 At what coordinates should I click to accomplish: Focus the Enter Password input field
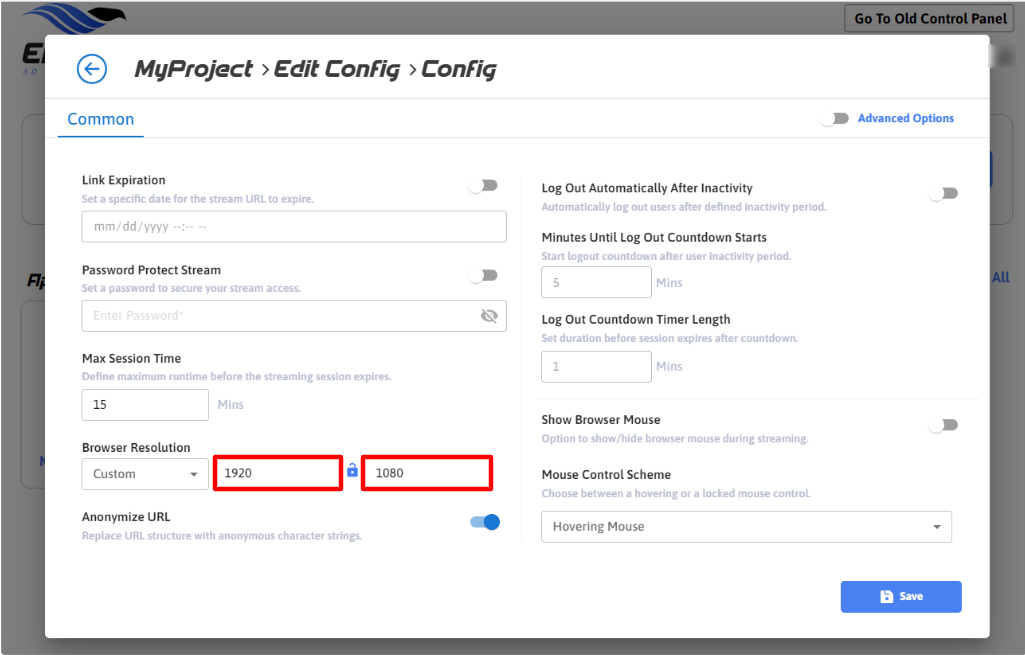[x=280, y=316]
